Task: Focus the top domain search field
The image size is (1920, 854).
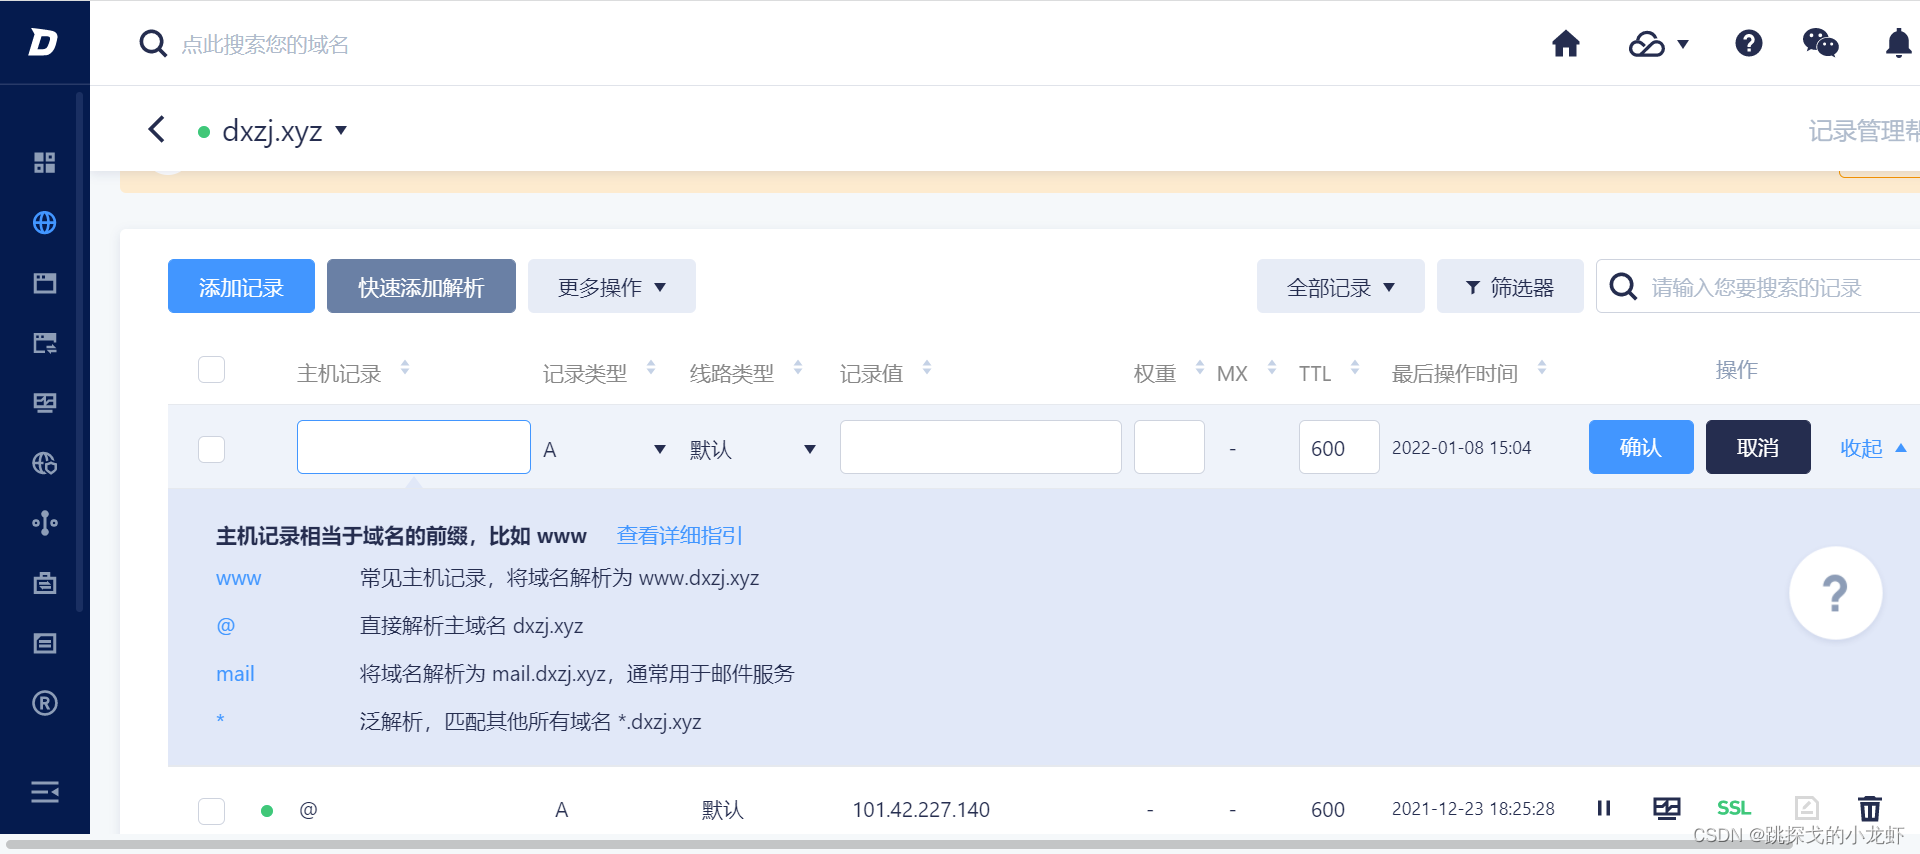Action: click(265, 44)
